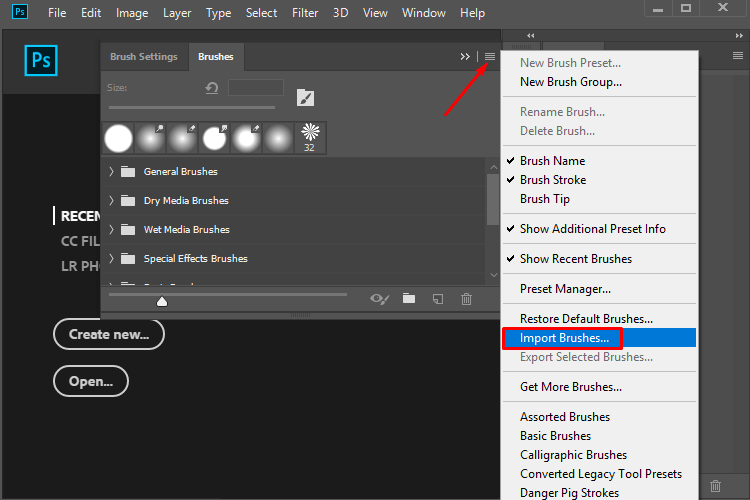Viewport: 750px width, 500px height.
Task: Expand the Dry Media Brushes group
Action: pyautogui.click(x=111, y=200)
